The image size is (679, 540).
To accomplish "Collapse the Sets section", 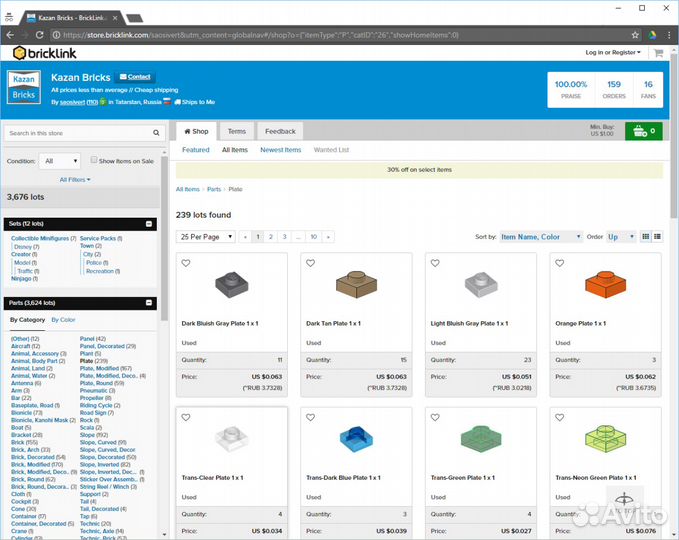I will pos(149,224).
